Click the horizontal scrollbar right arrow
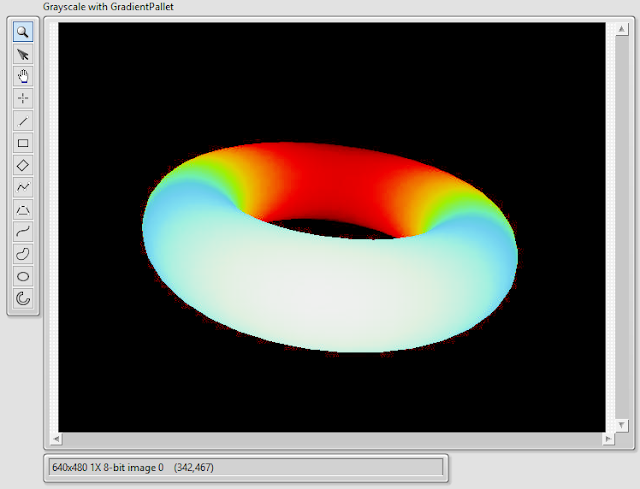This screenshot has height=489, width=640. pos(608,439)
